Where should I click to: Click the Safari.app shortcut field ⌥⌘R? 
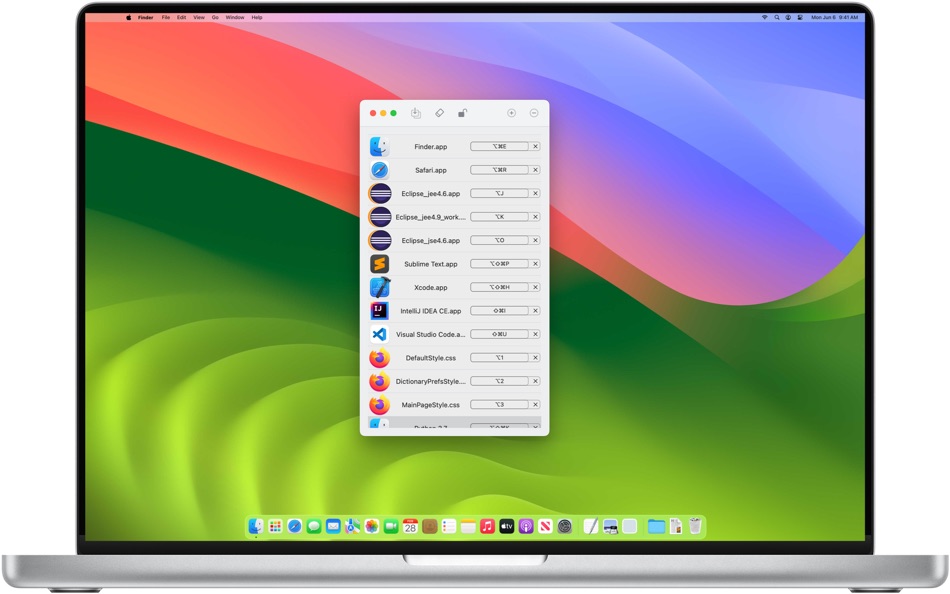(x=499, y=170)
